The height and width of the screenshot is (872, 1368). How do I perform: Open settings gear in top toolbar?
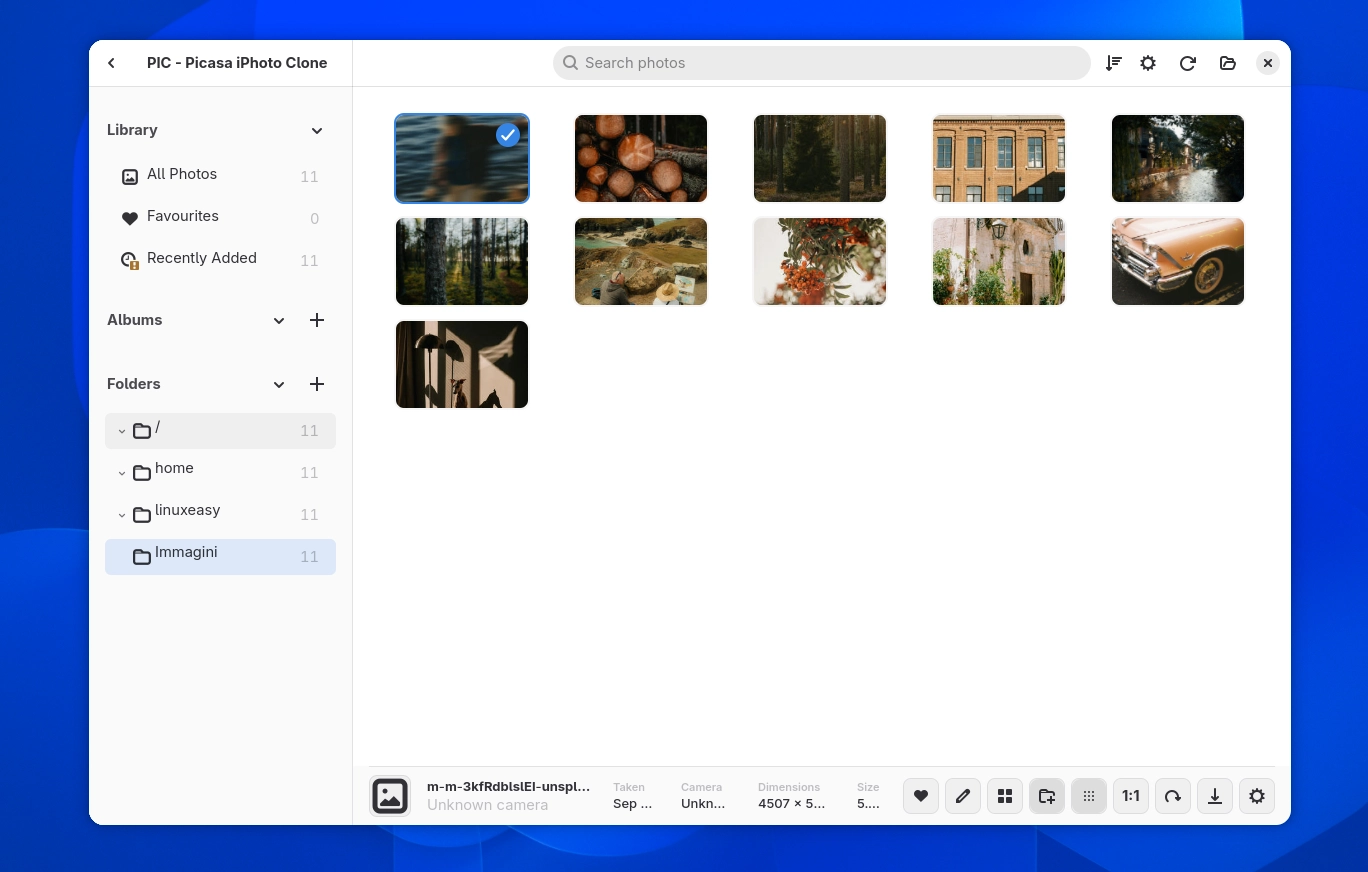1148,63
